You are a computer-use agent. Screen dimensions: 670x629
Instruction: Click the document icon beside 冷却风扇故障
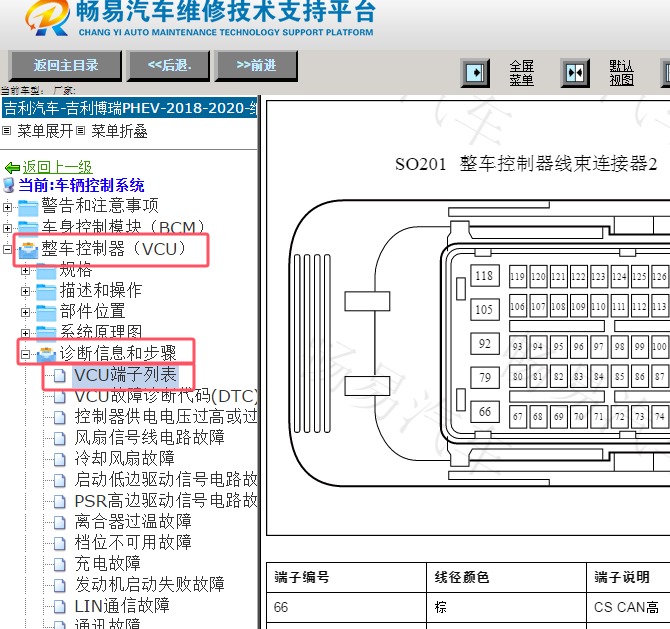coord(60,459)
